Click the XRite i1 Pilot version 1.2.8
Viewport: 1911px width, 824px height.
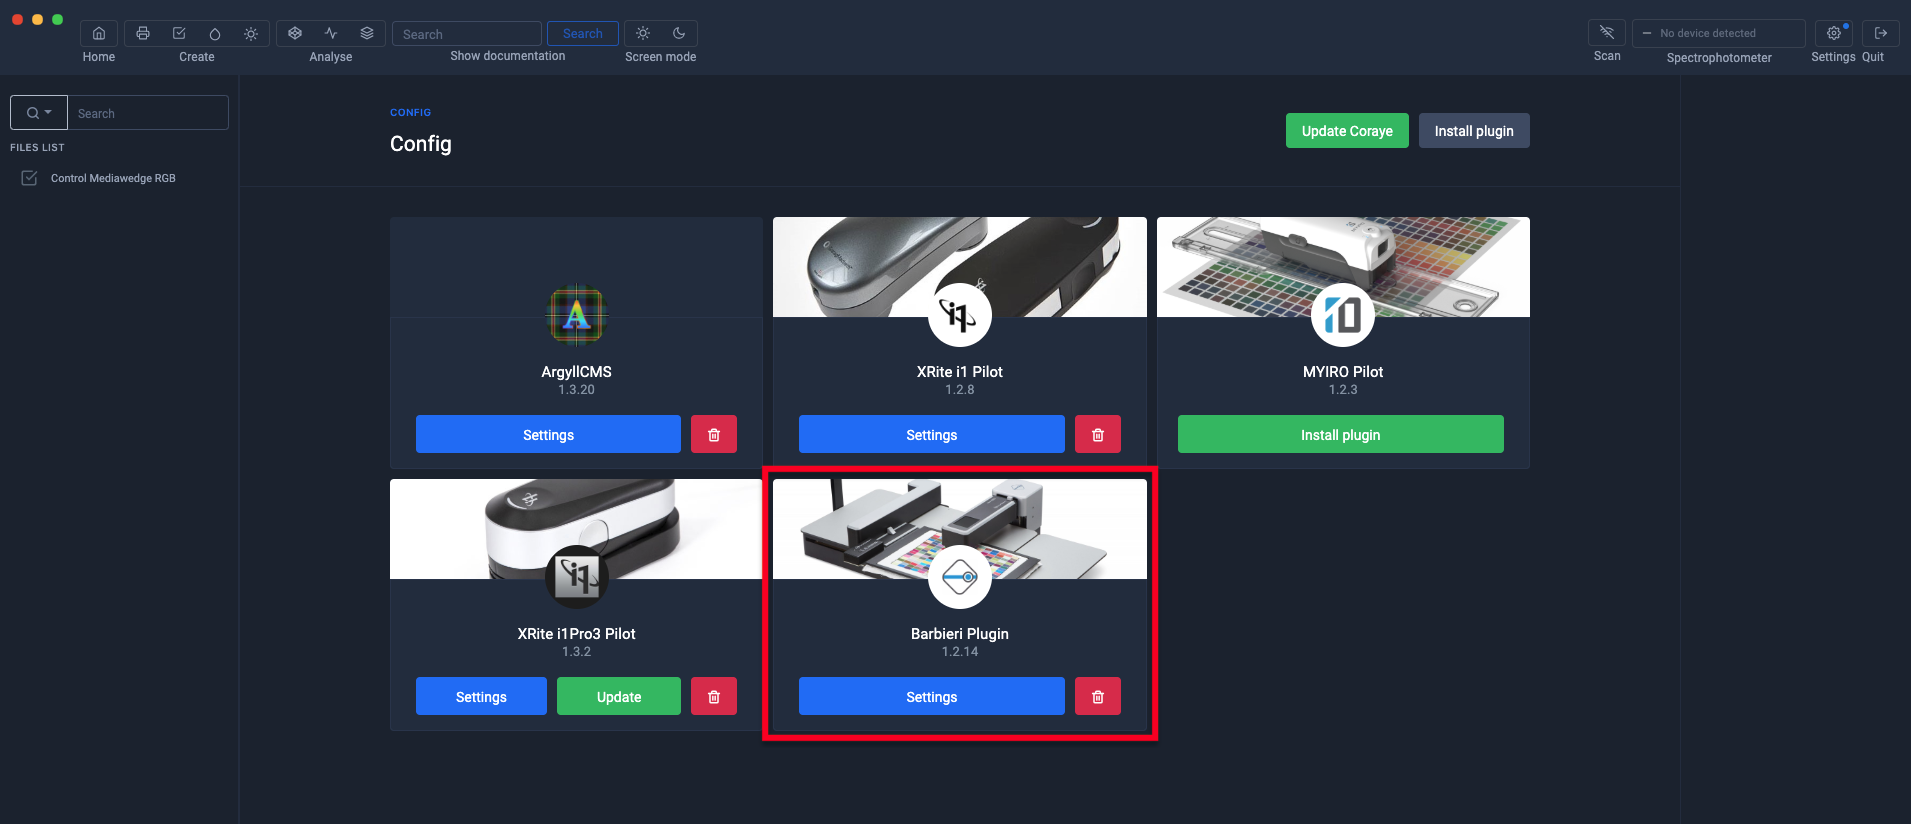point(960,390)
